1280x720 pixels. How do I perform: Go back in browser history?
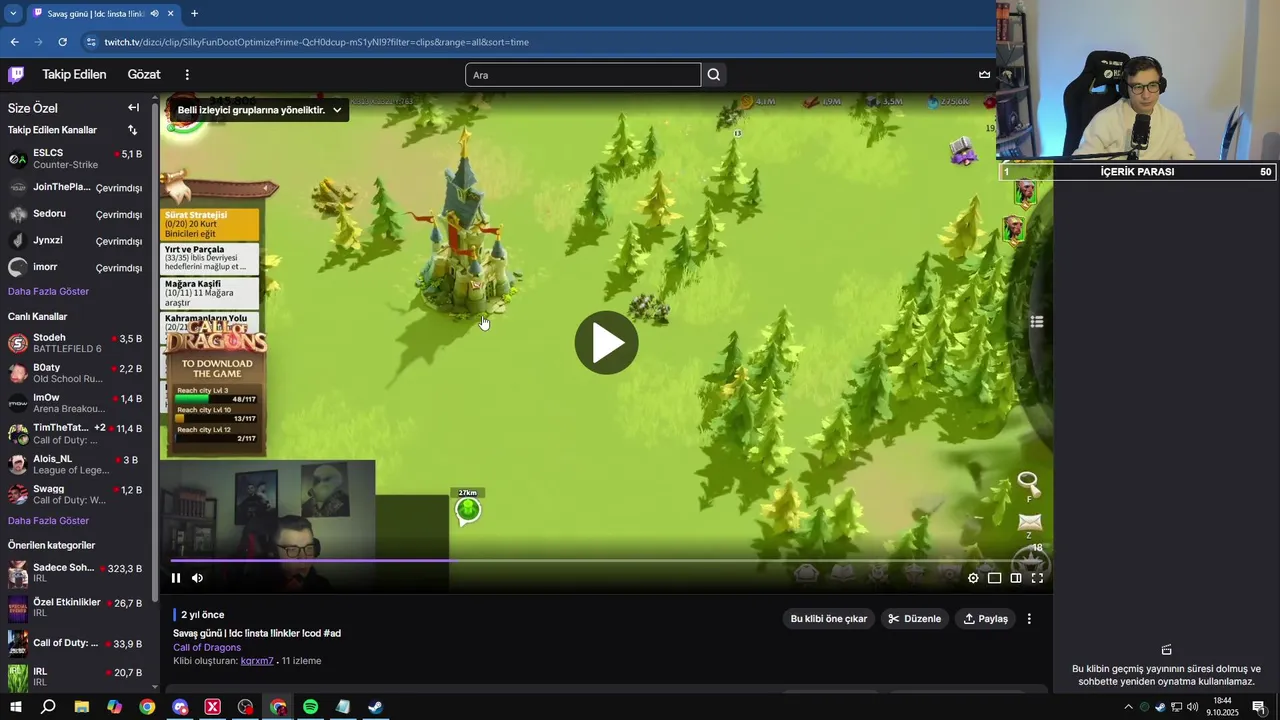pyautogui.click(x=14, y=42)
